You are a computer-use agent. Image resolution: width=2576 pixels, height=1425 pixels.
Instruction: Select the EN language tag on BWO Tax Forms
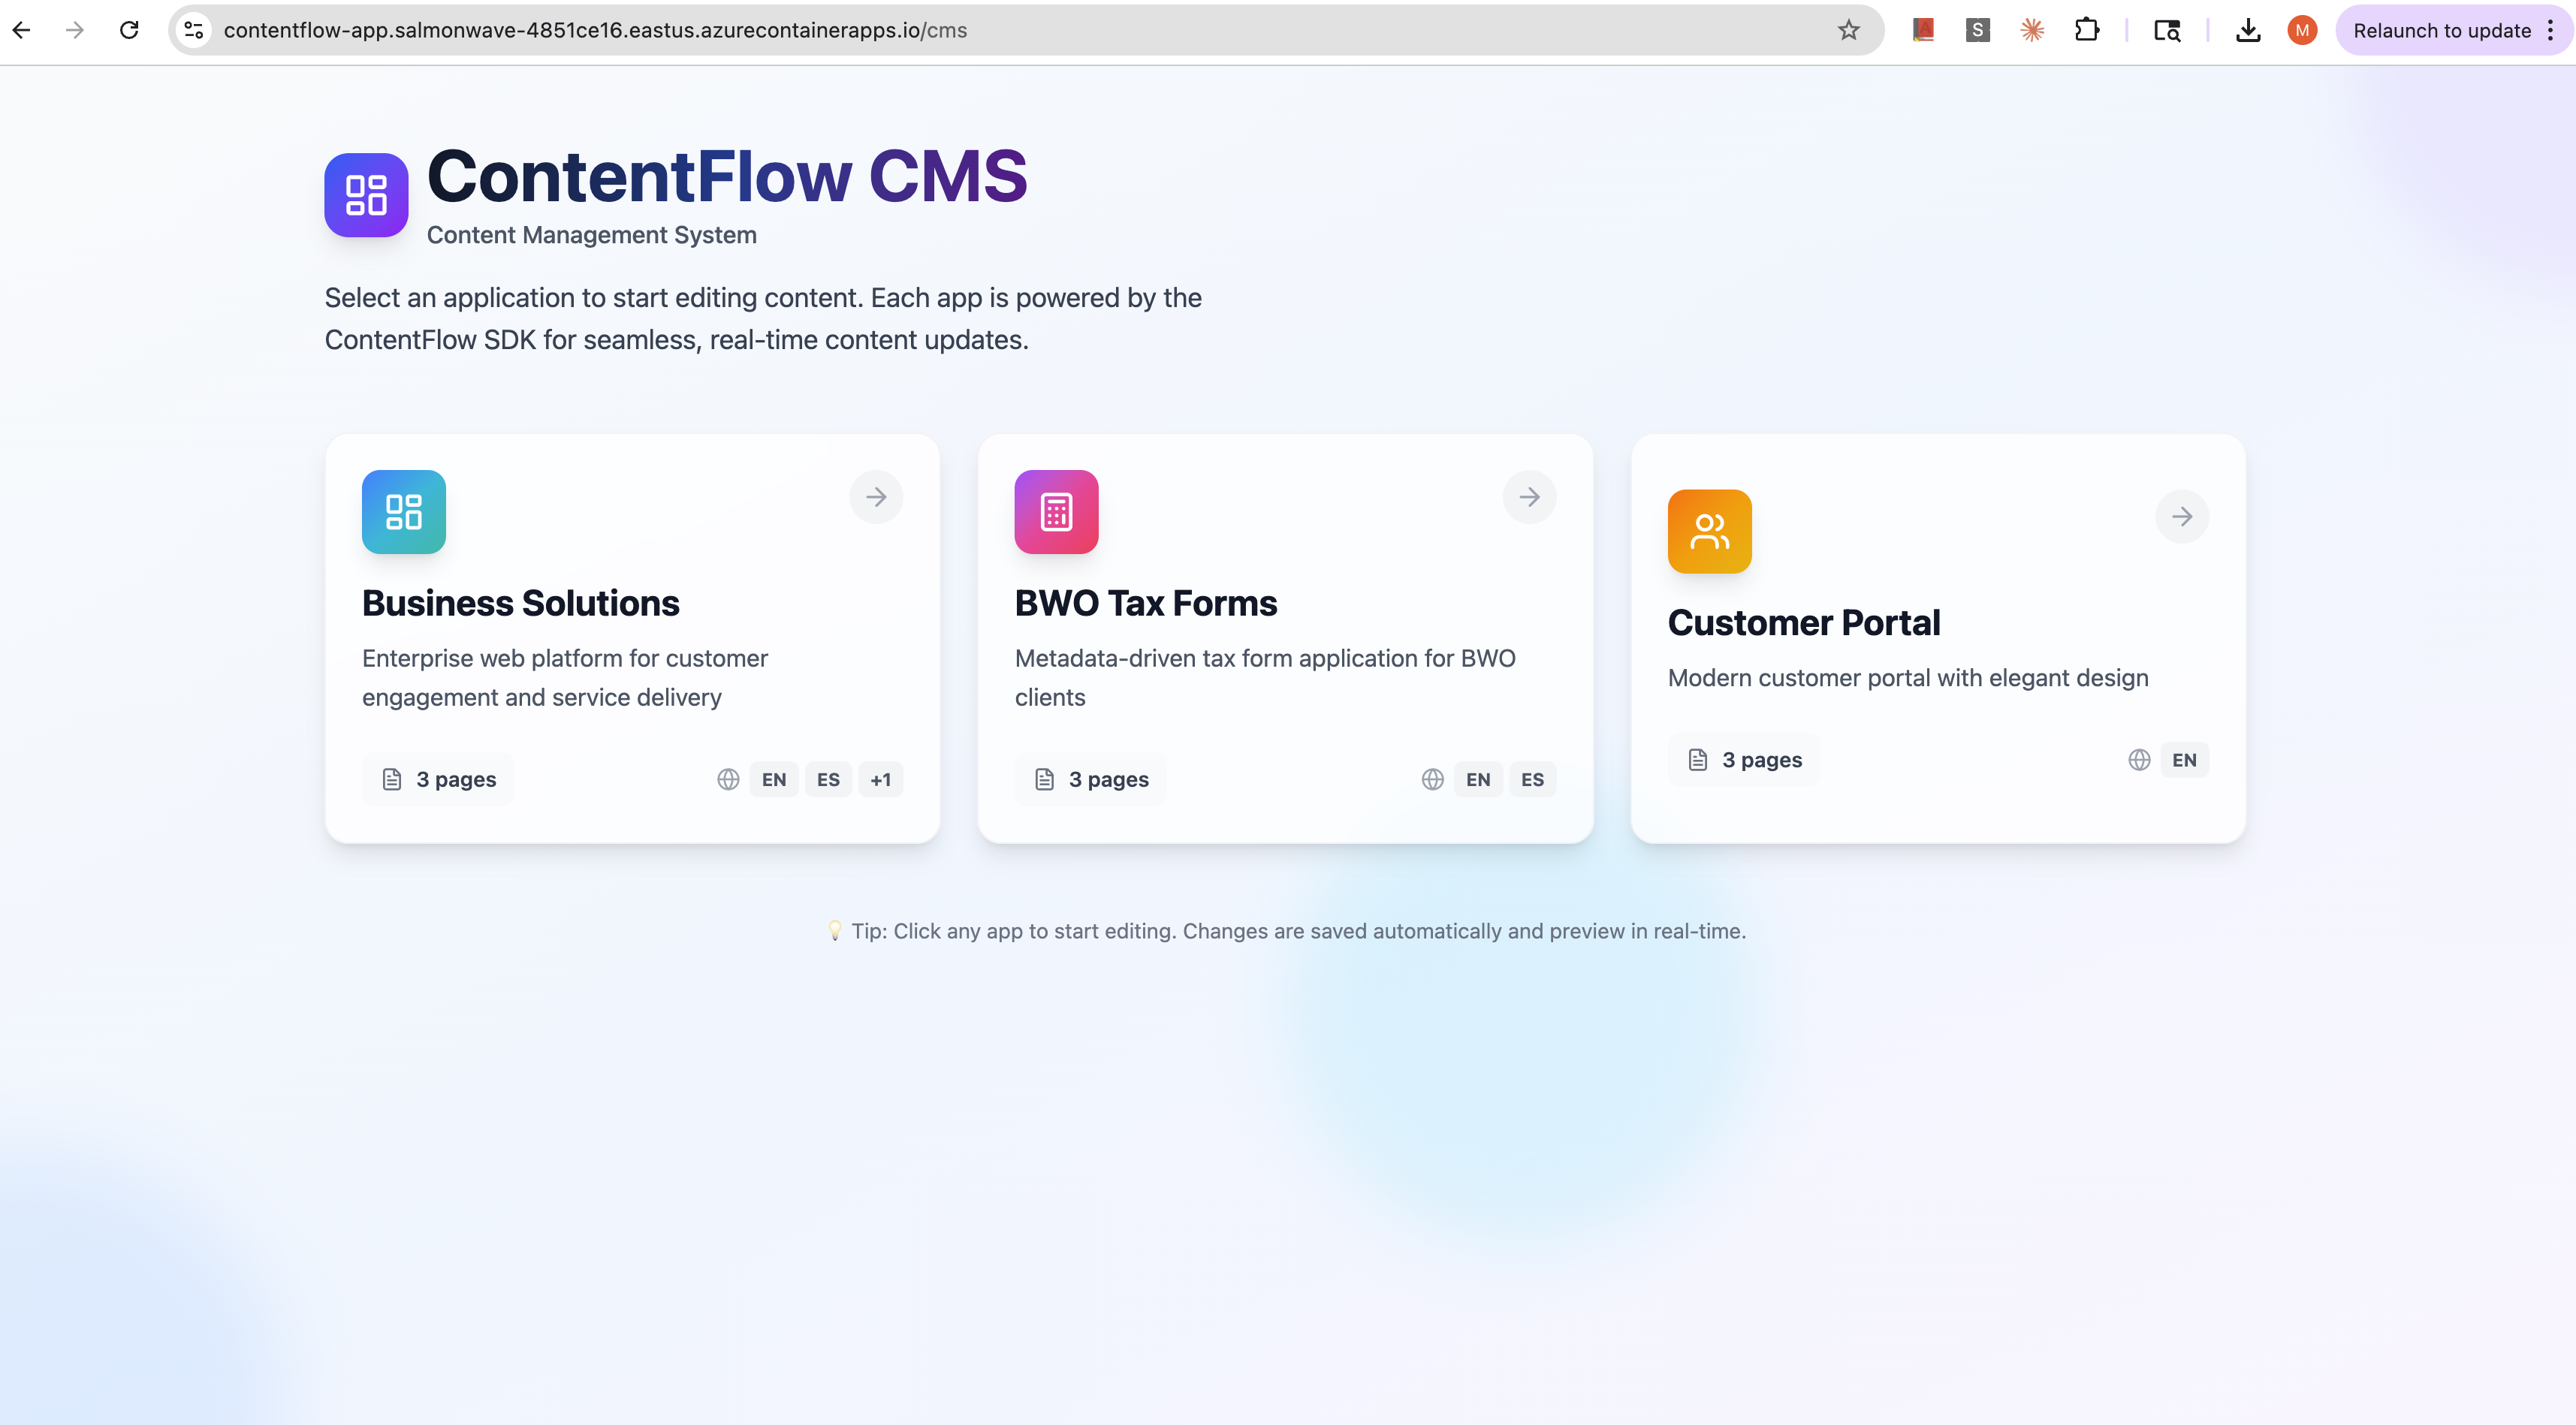click(x=1478, y=779)
